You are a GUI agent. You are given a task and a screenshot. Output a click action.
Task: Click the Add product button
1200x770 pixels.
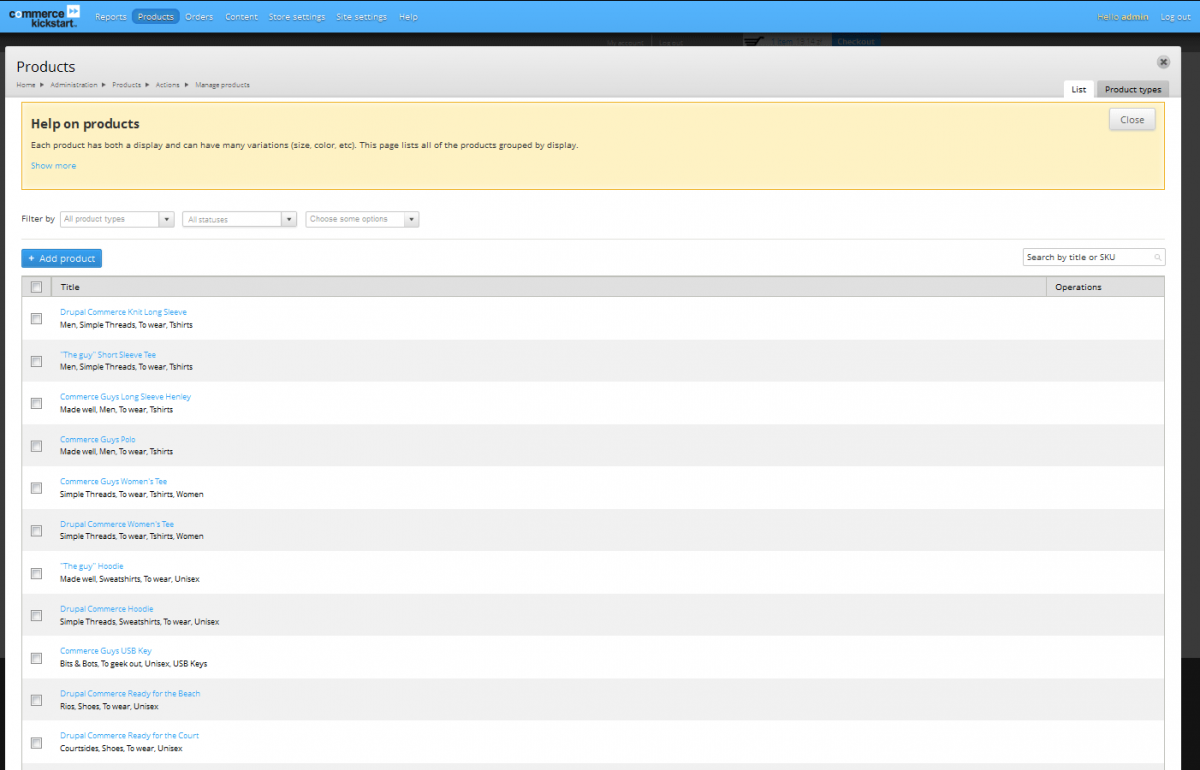point(61,258)
